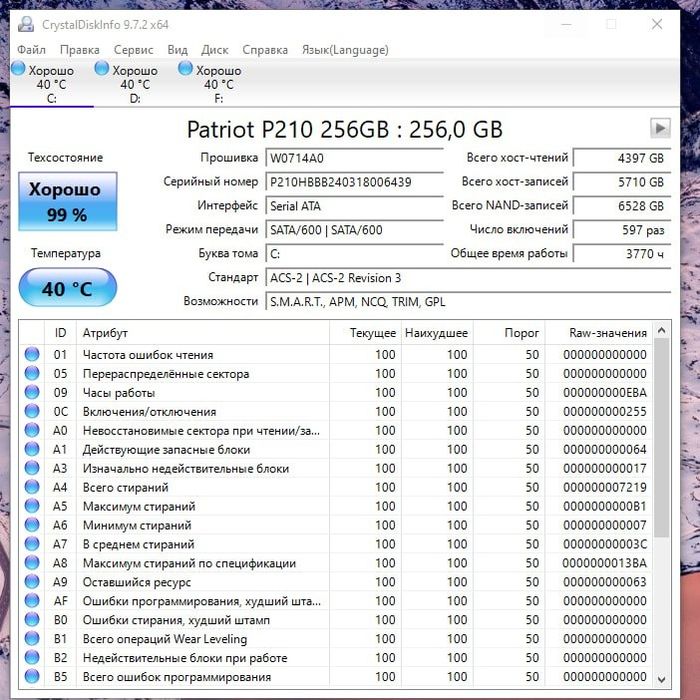Click the attribute list scrollbar thumb

662,438
